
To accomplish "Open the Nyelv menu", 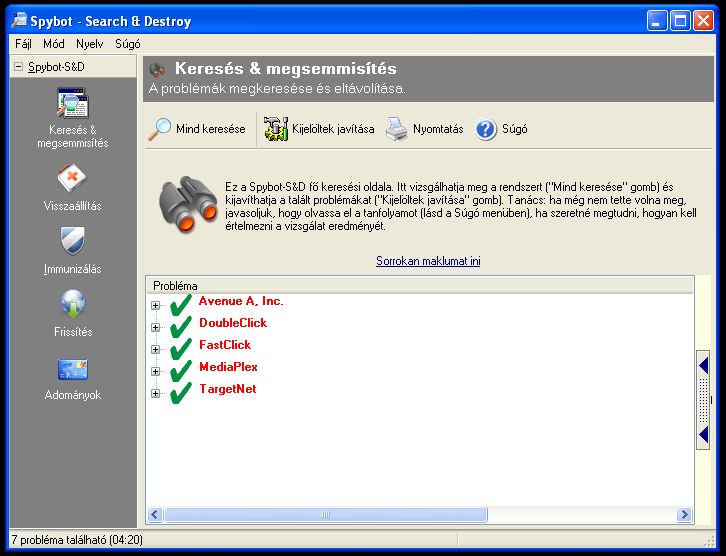I will [89, 44].
